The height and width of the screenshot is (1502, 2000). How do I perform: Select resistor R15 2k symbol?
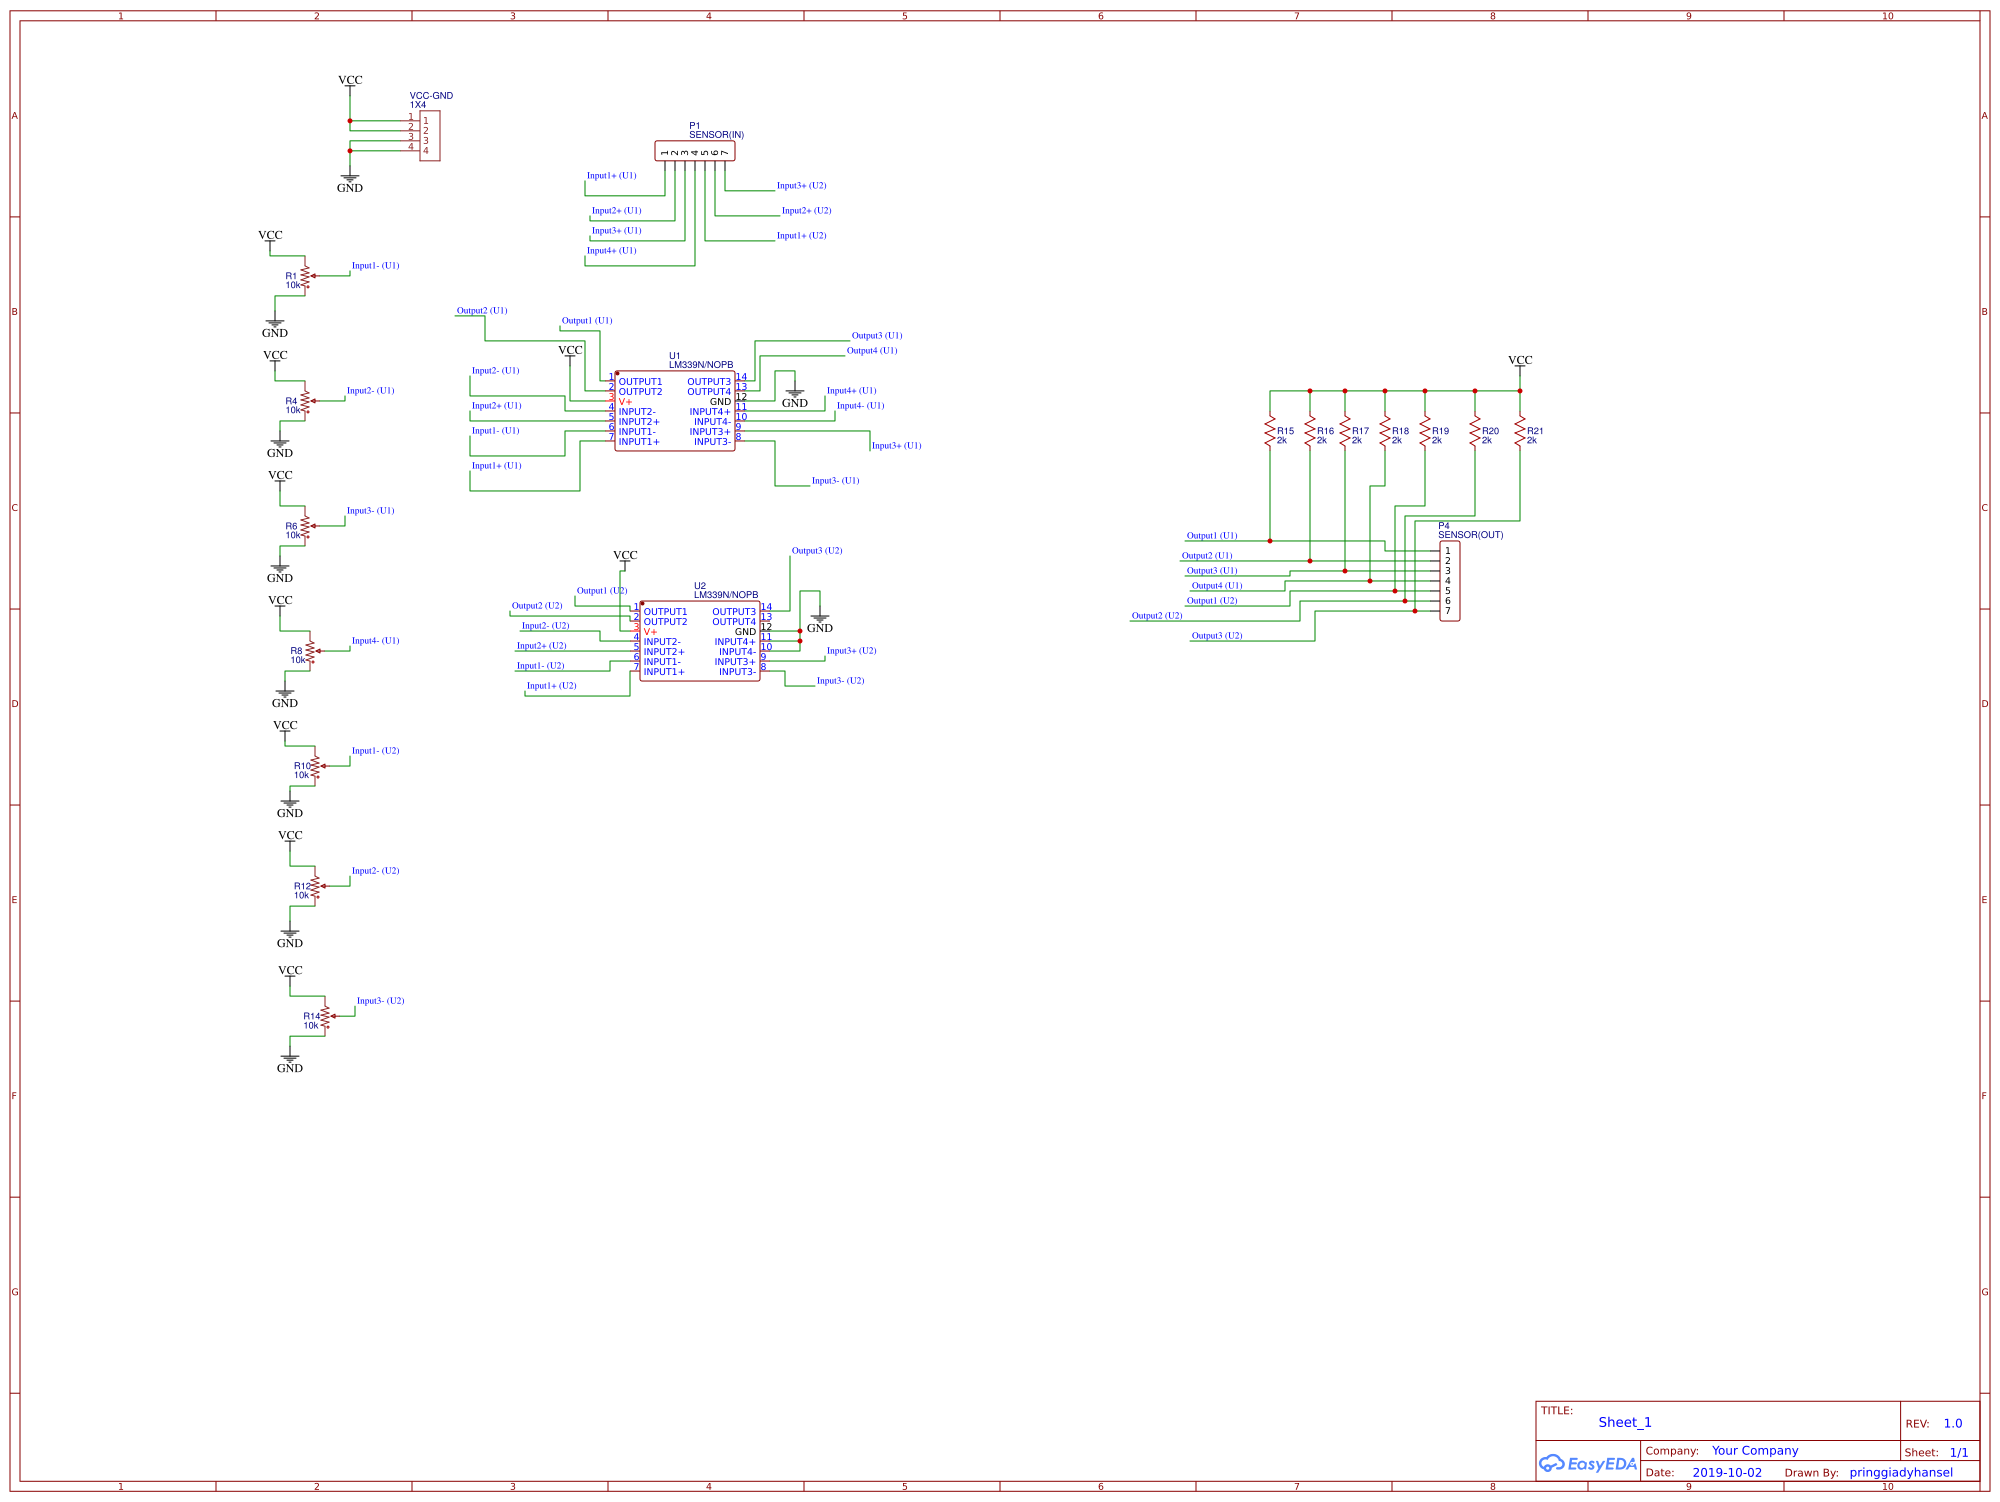pyautogui.click(x=1272, y=432)
